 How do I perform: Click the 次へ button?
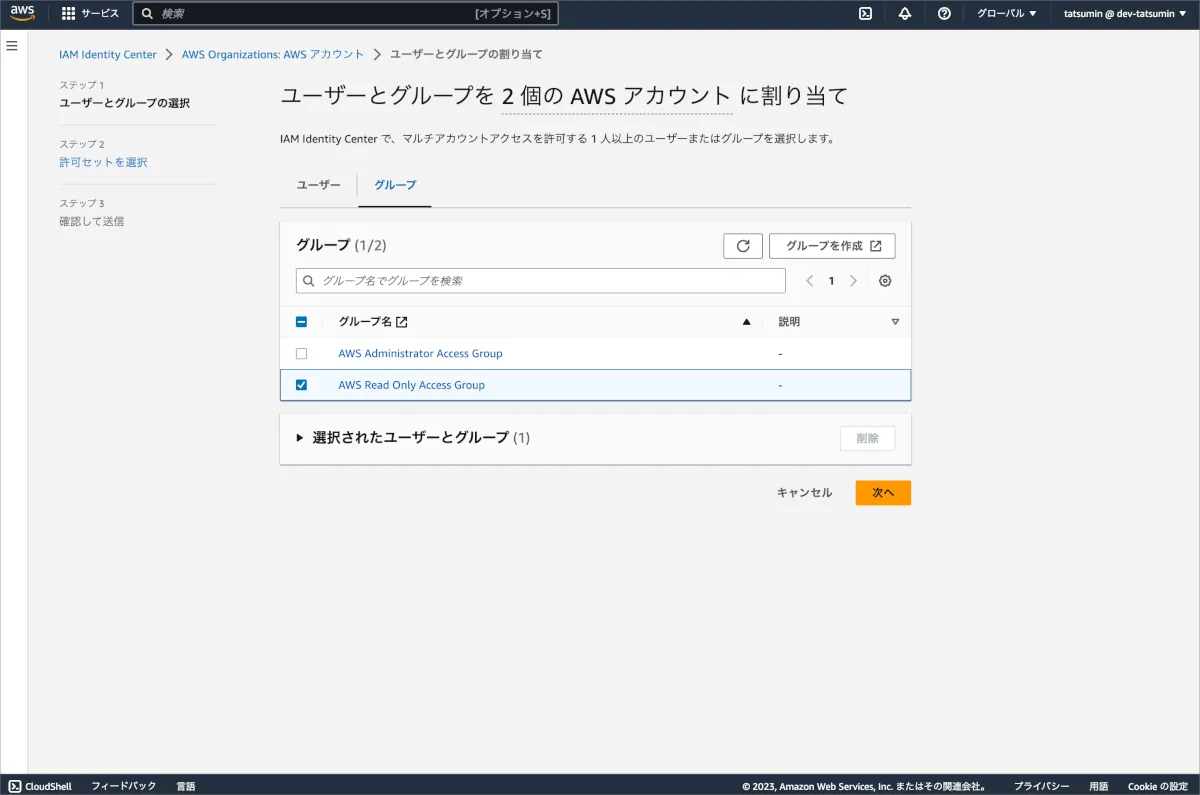pyautogui.click(x=882, y=493)
